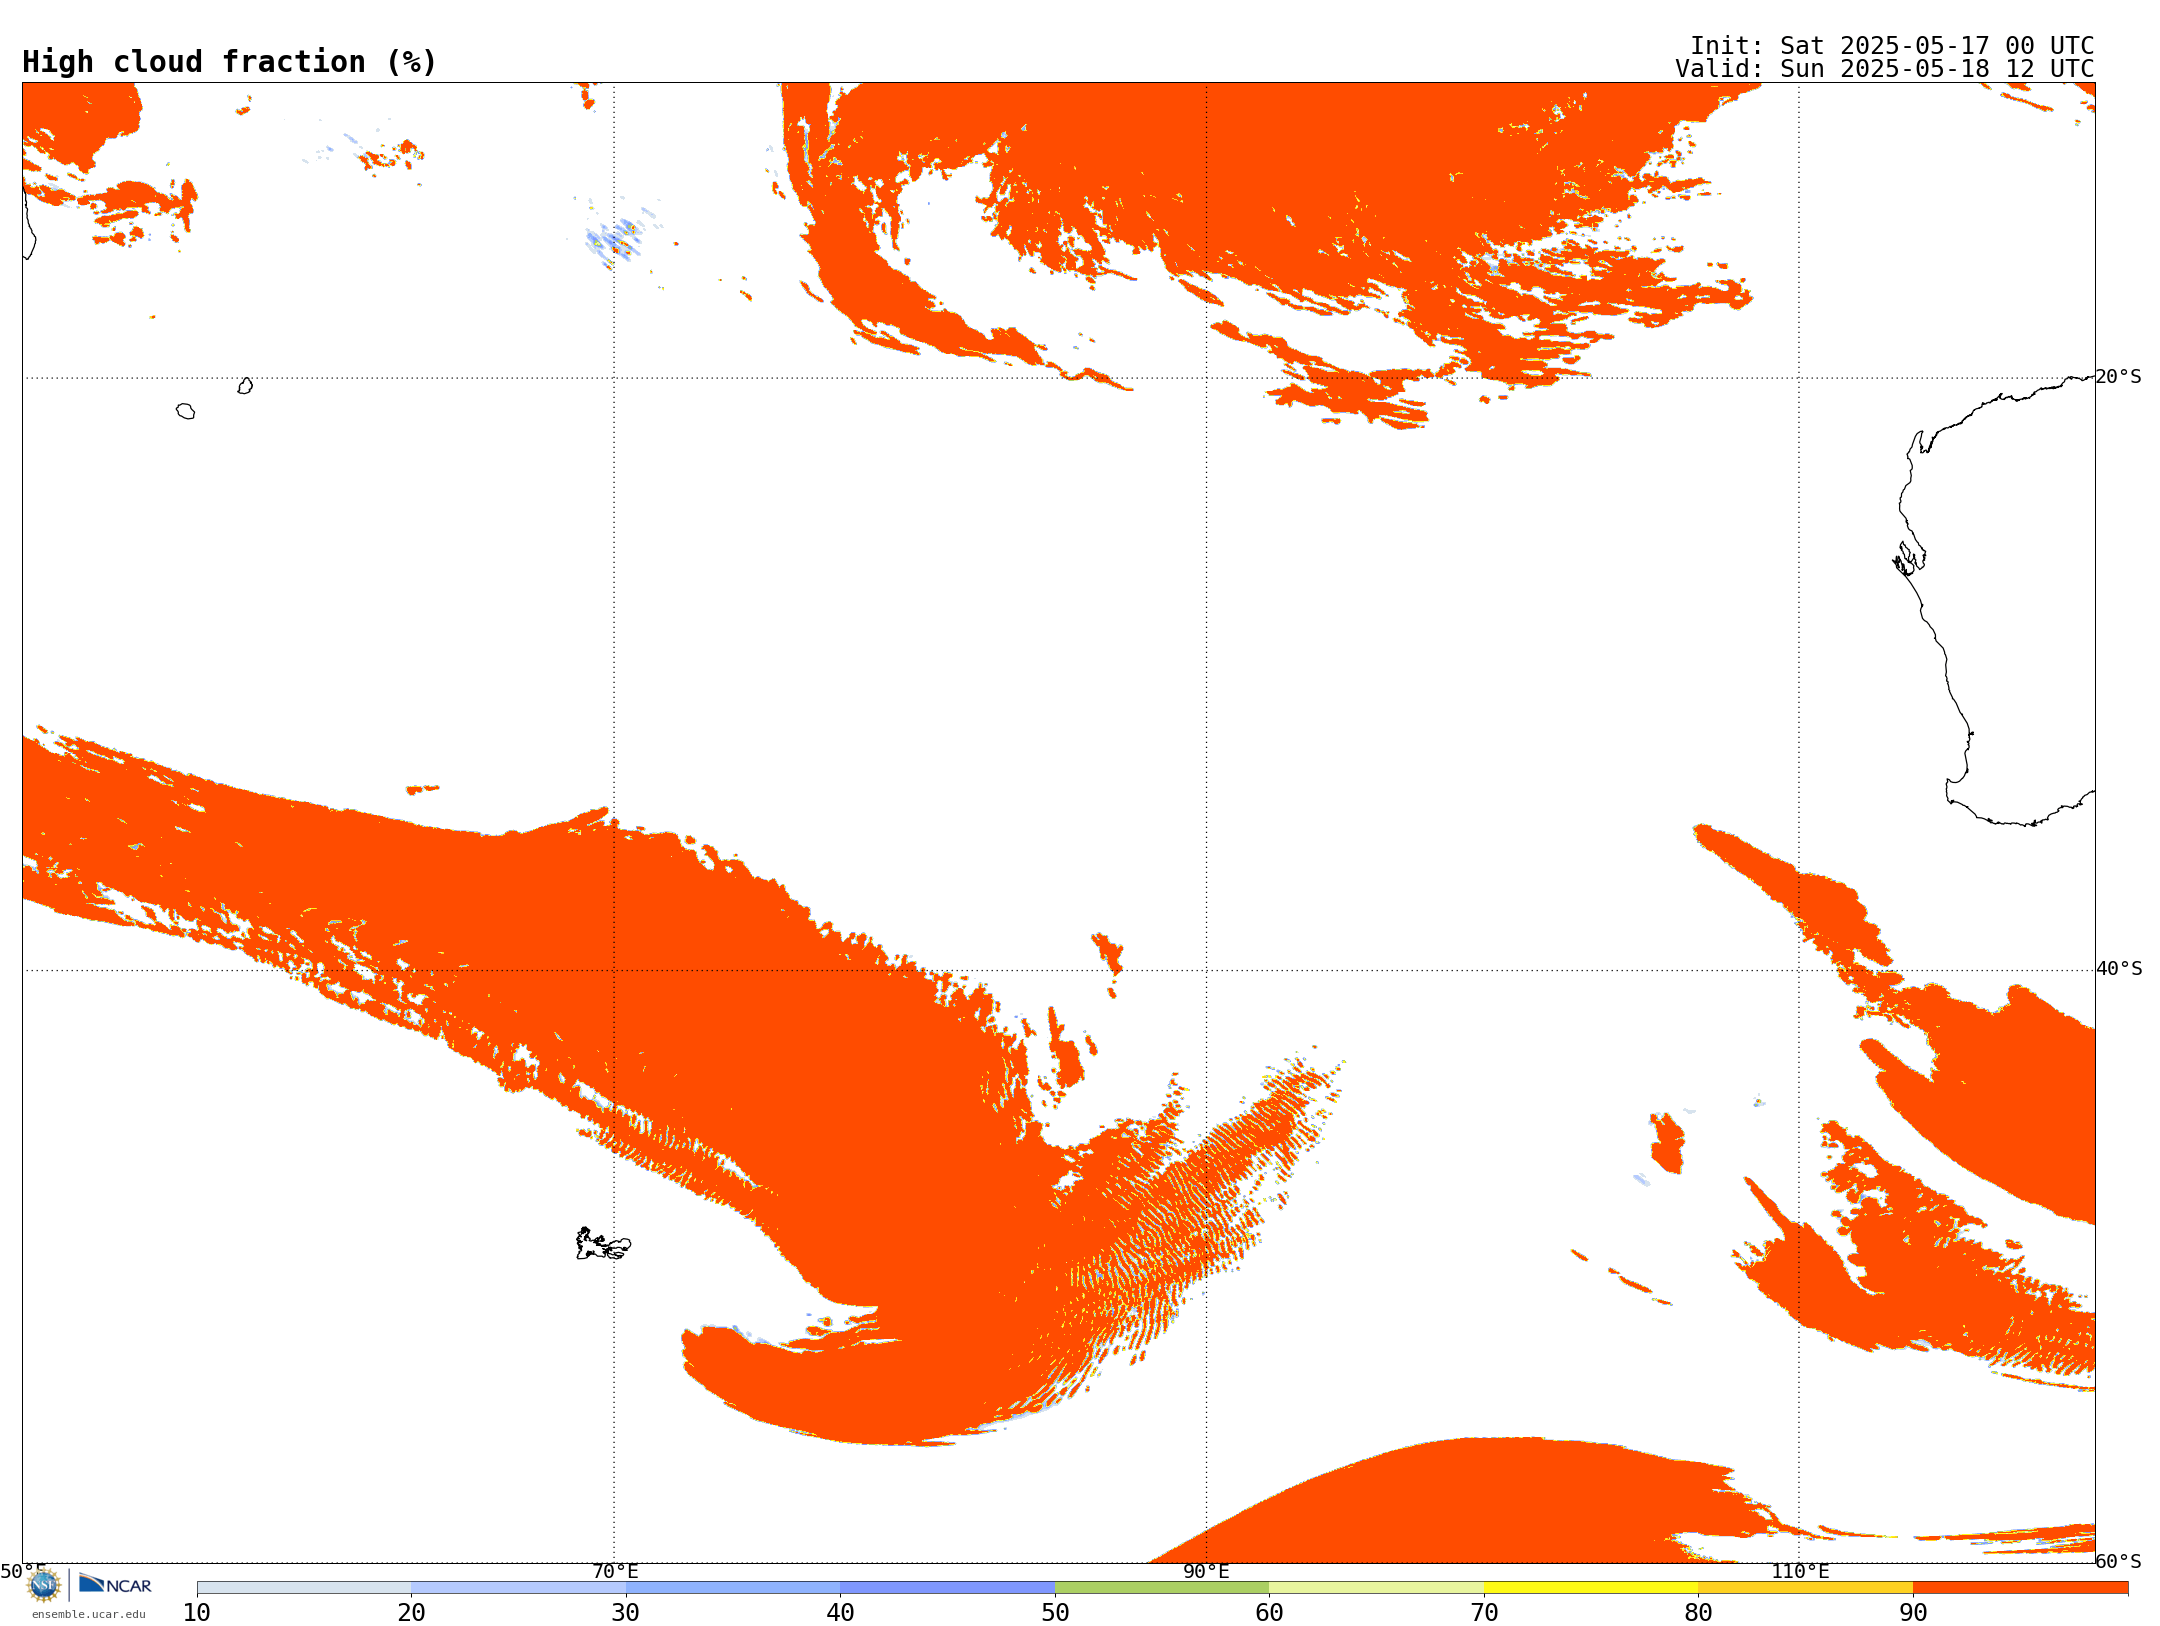Image resolution: width=2160 pixels, height=1626 pixels.
Task: Click the 90+ orange-red colorbar segment
Action: click(x=2020, y=1588)
